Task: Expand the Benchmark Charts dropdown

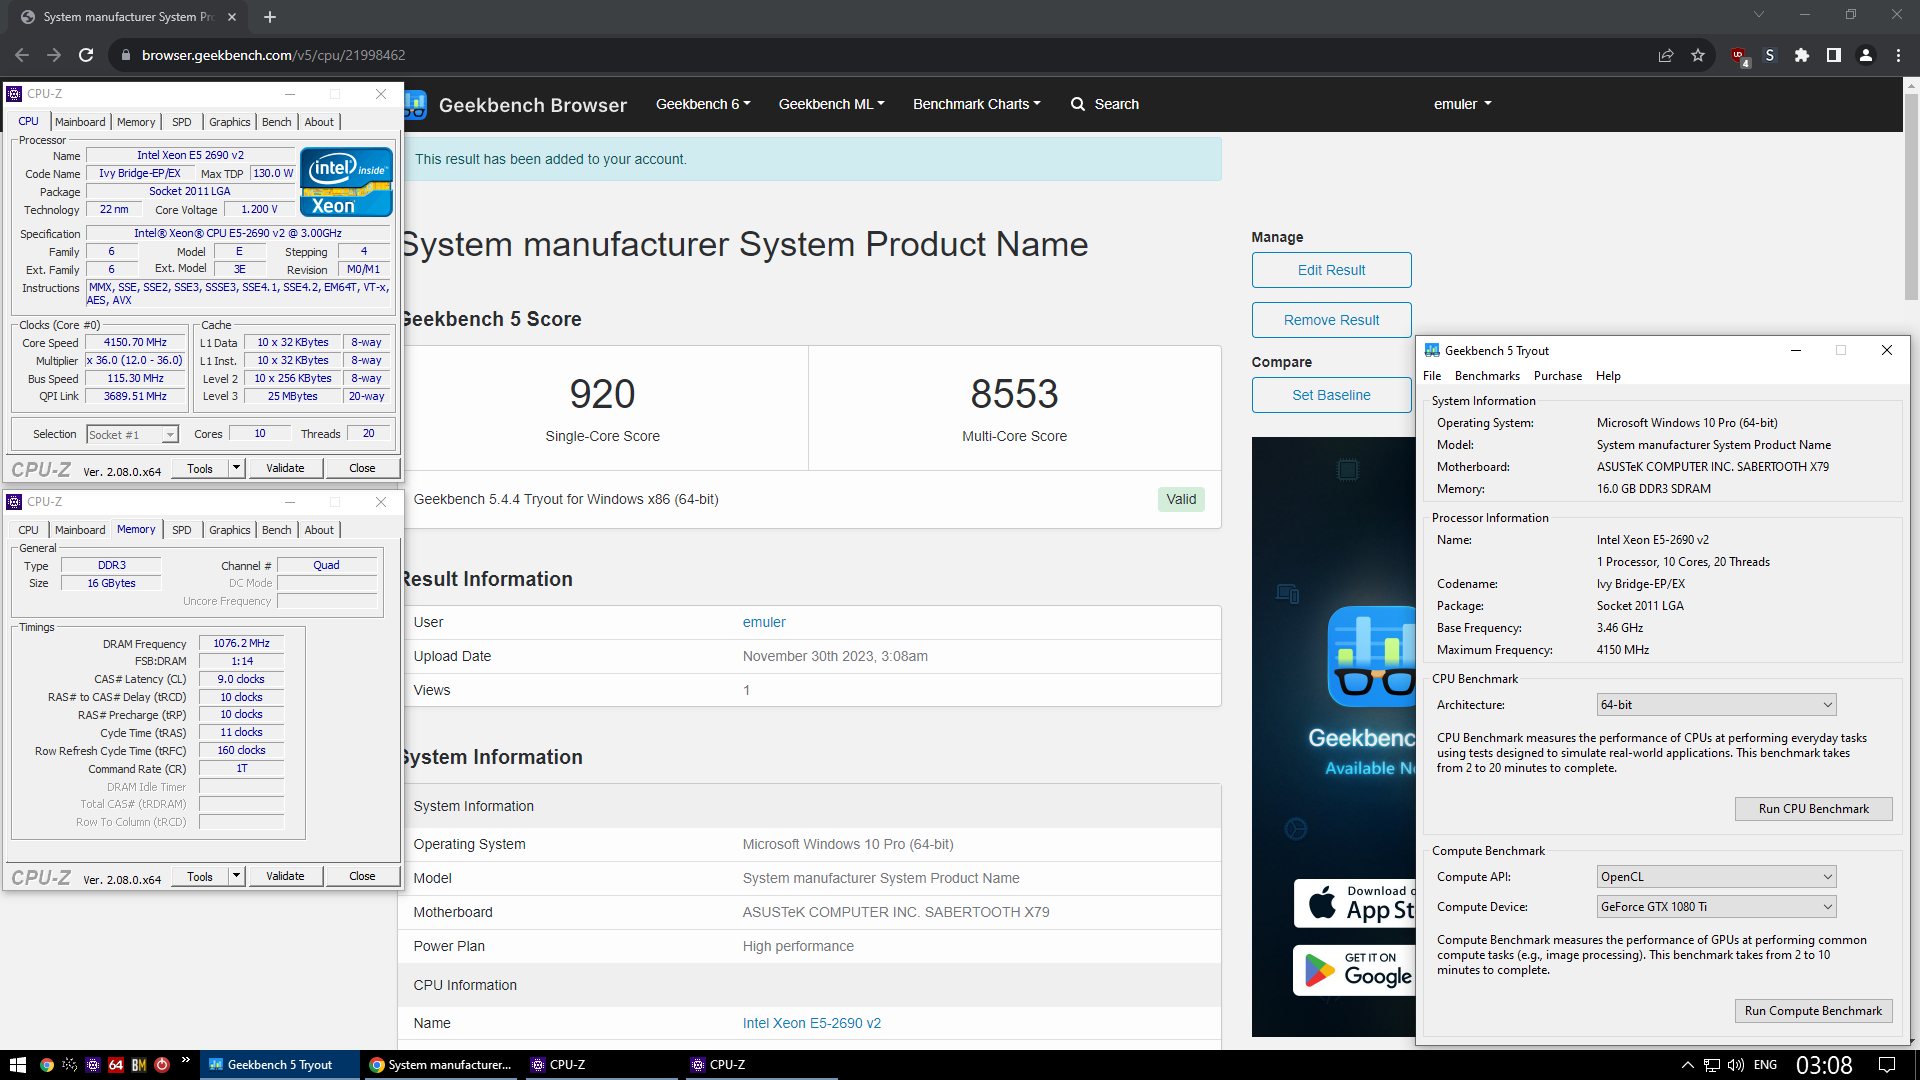Action: [976, 104]
